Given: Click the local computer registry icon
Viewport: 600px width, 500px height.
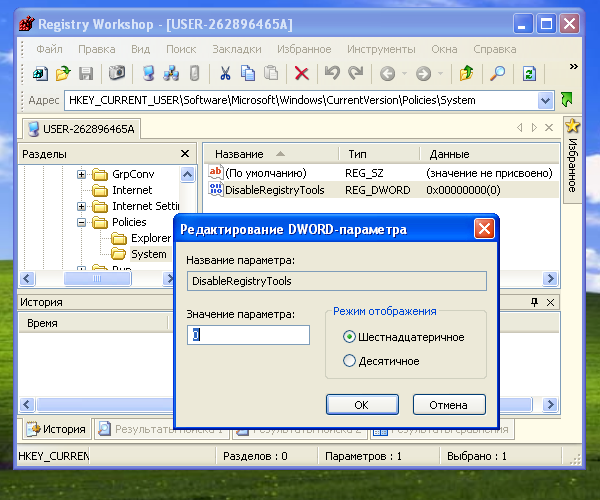Looking at the screenshot, I should pos(148,73).
